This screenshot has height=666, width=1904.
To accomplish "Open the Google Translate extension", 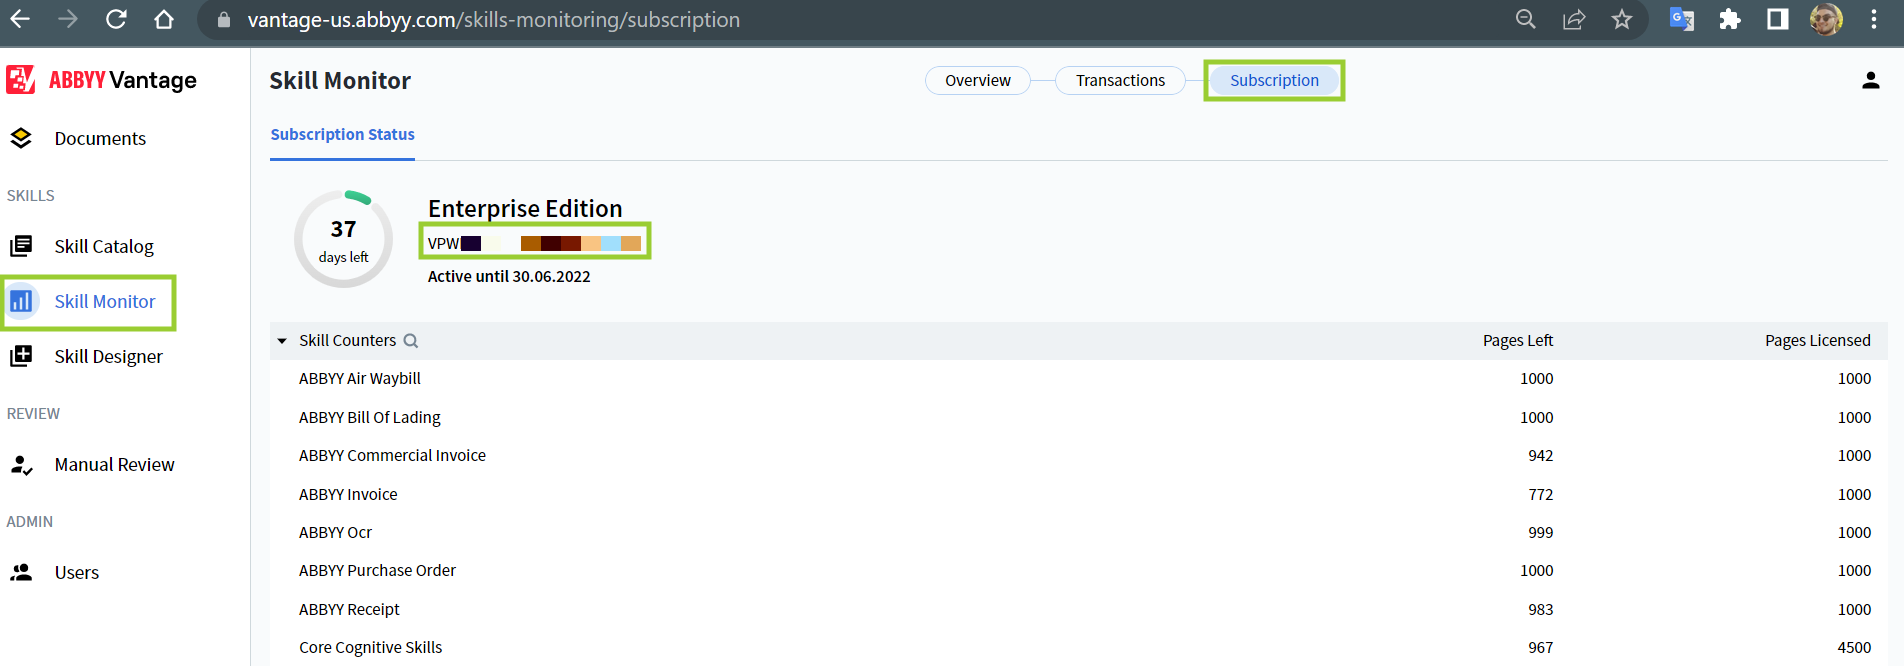I will (x=1682, y=19).
